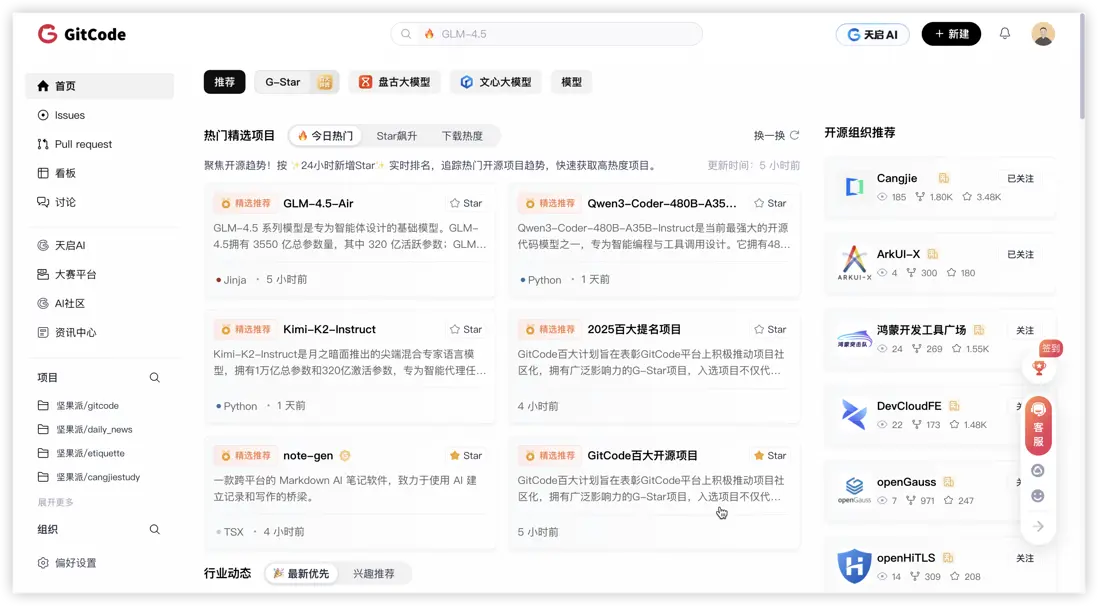
Task: Open Kimi-K2-Instruct project title
Action: [x=329, y=329]
